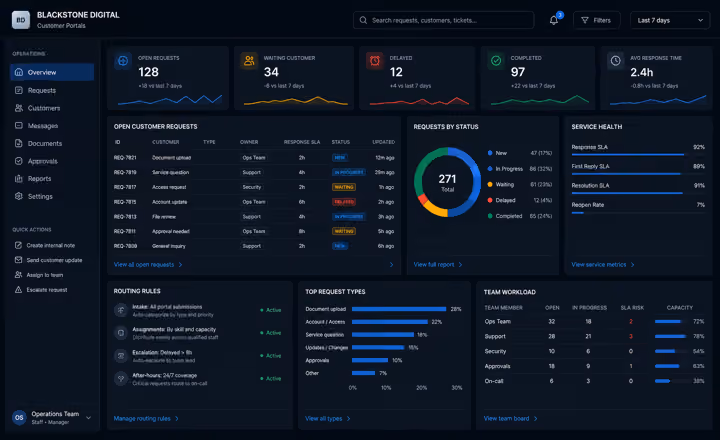Screen dimensions: 720x440
Task: Click the Response SLA progress bar
Action: pyautogui.click(x=638, y=155)
